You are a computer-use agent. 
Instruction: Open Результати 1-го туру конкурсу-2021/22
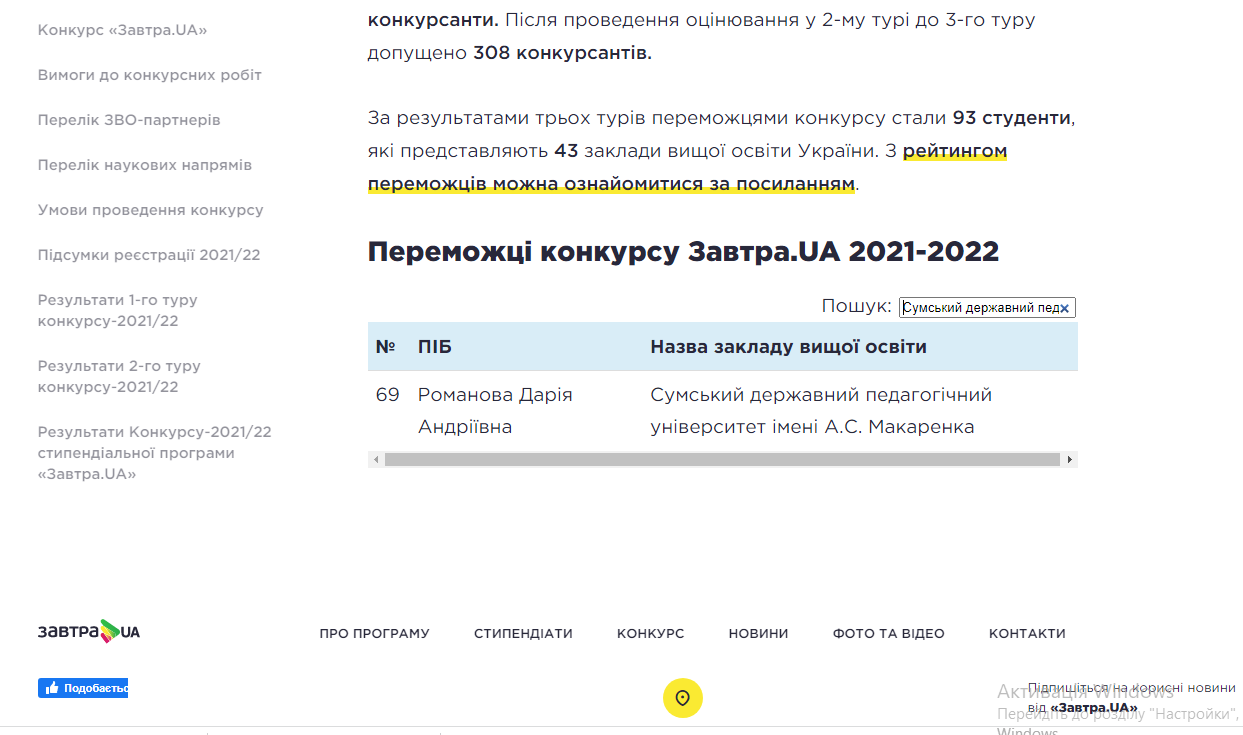pyautogui.click(x=117, y=310)
